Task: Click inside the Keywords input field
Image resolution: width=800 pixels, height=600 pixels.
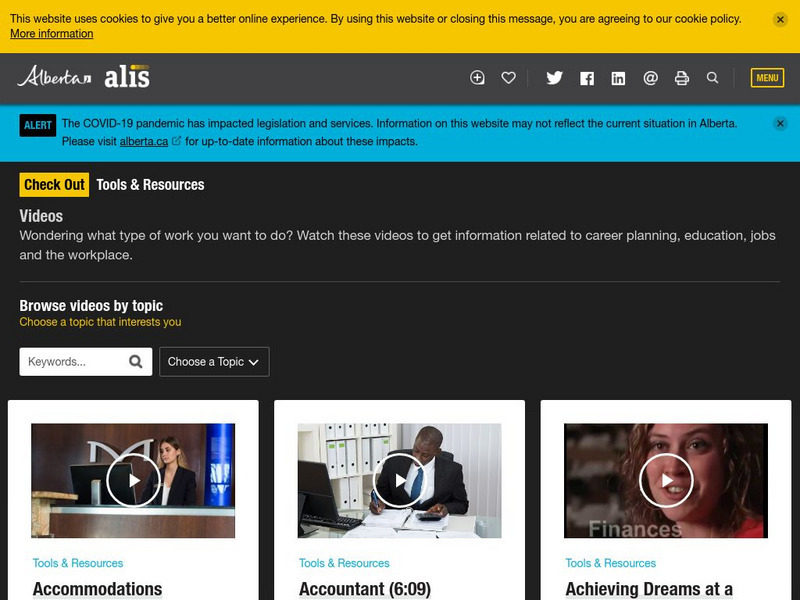Action: (70, 361)
